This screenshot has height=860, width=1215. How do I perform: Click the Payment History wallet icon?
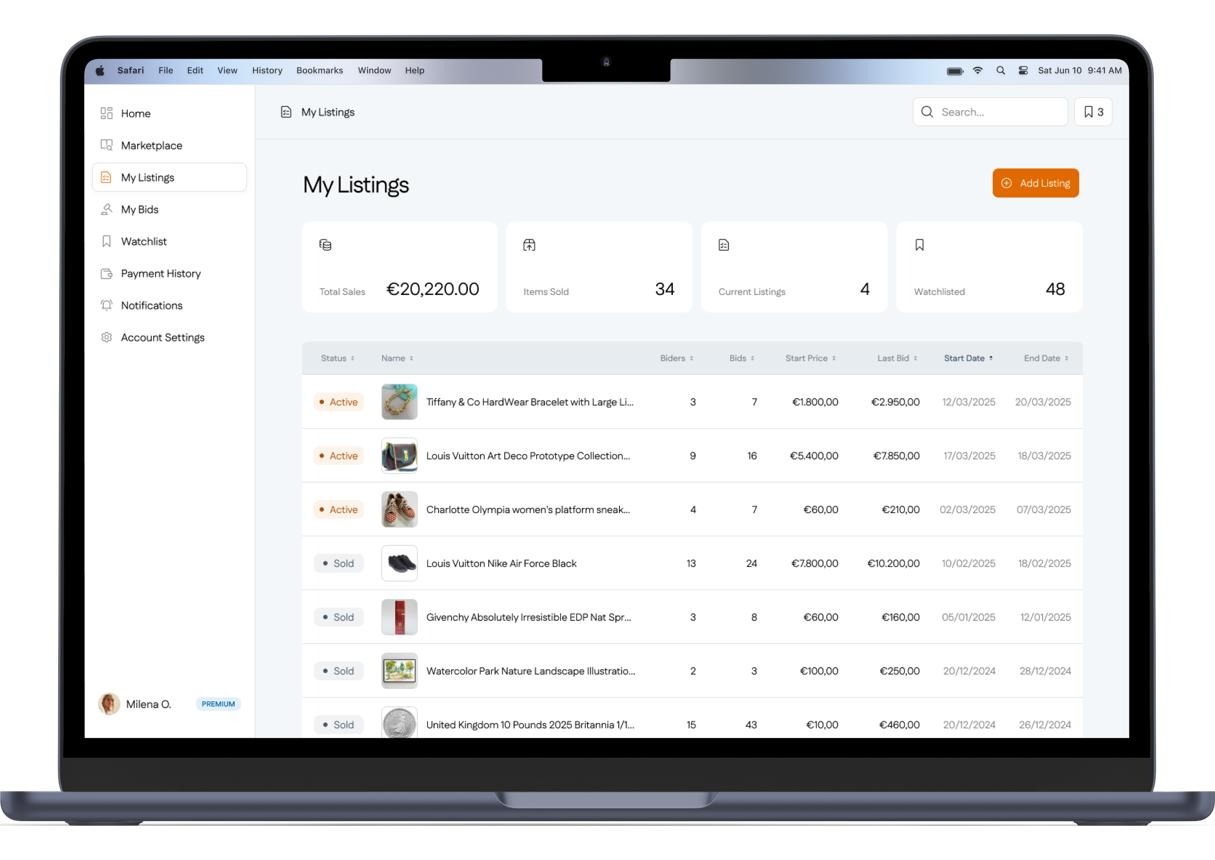coord(106,273)
